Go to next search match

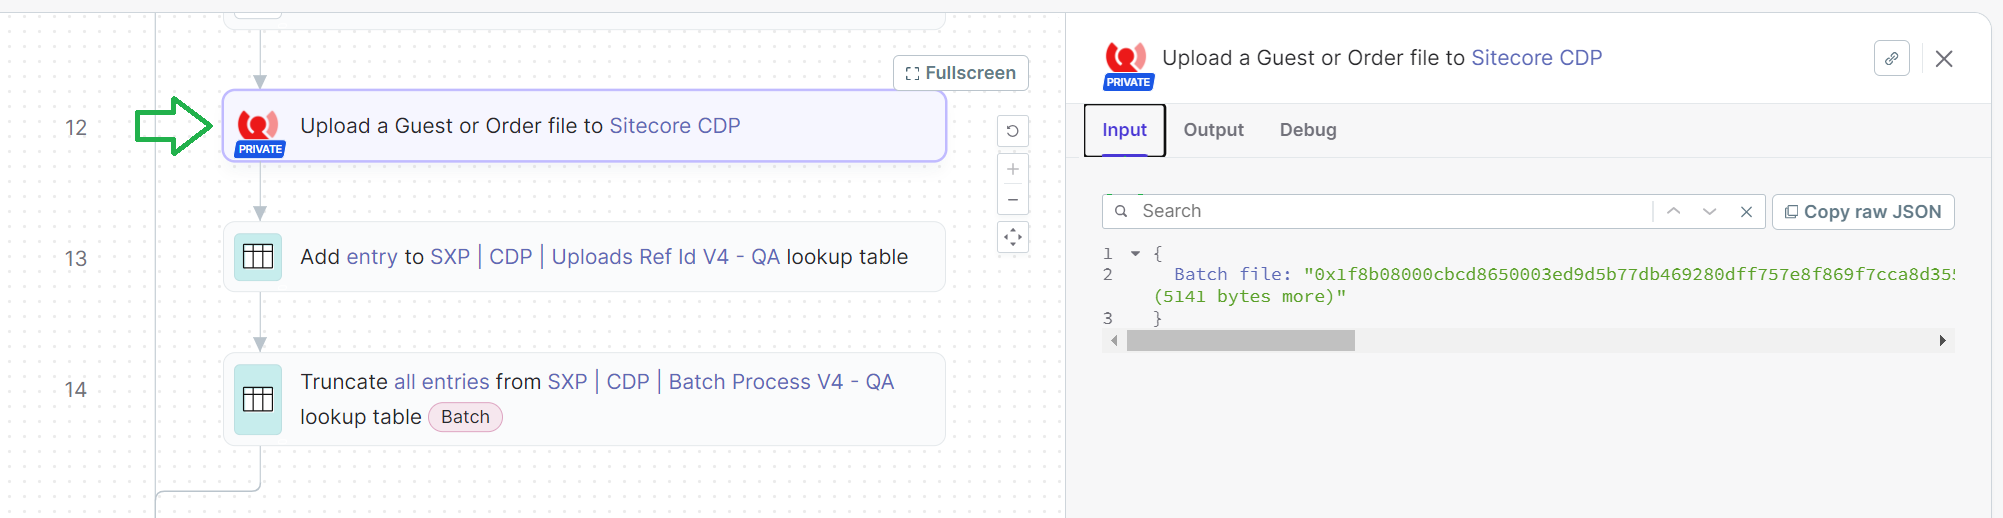[1710, 211]
